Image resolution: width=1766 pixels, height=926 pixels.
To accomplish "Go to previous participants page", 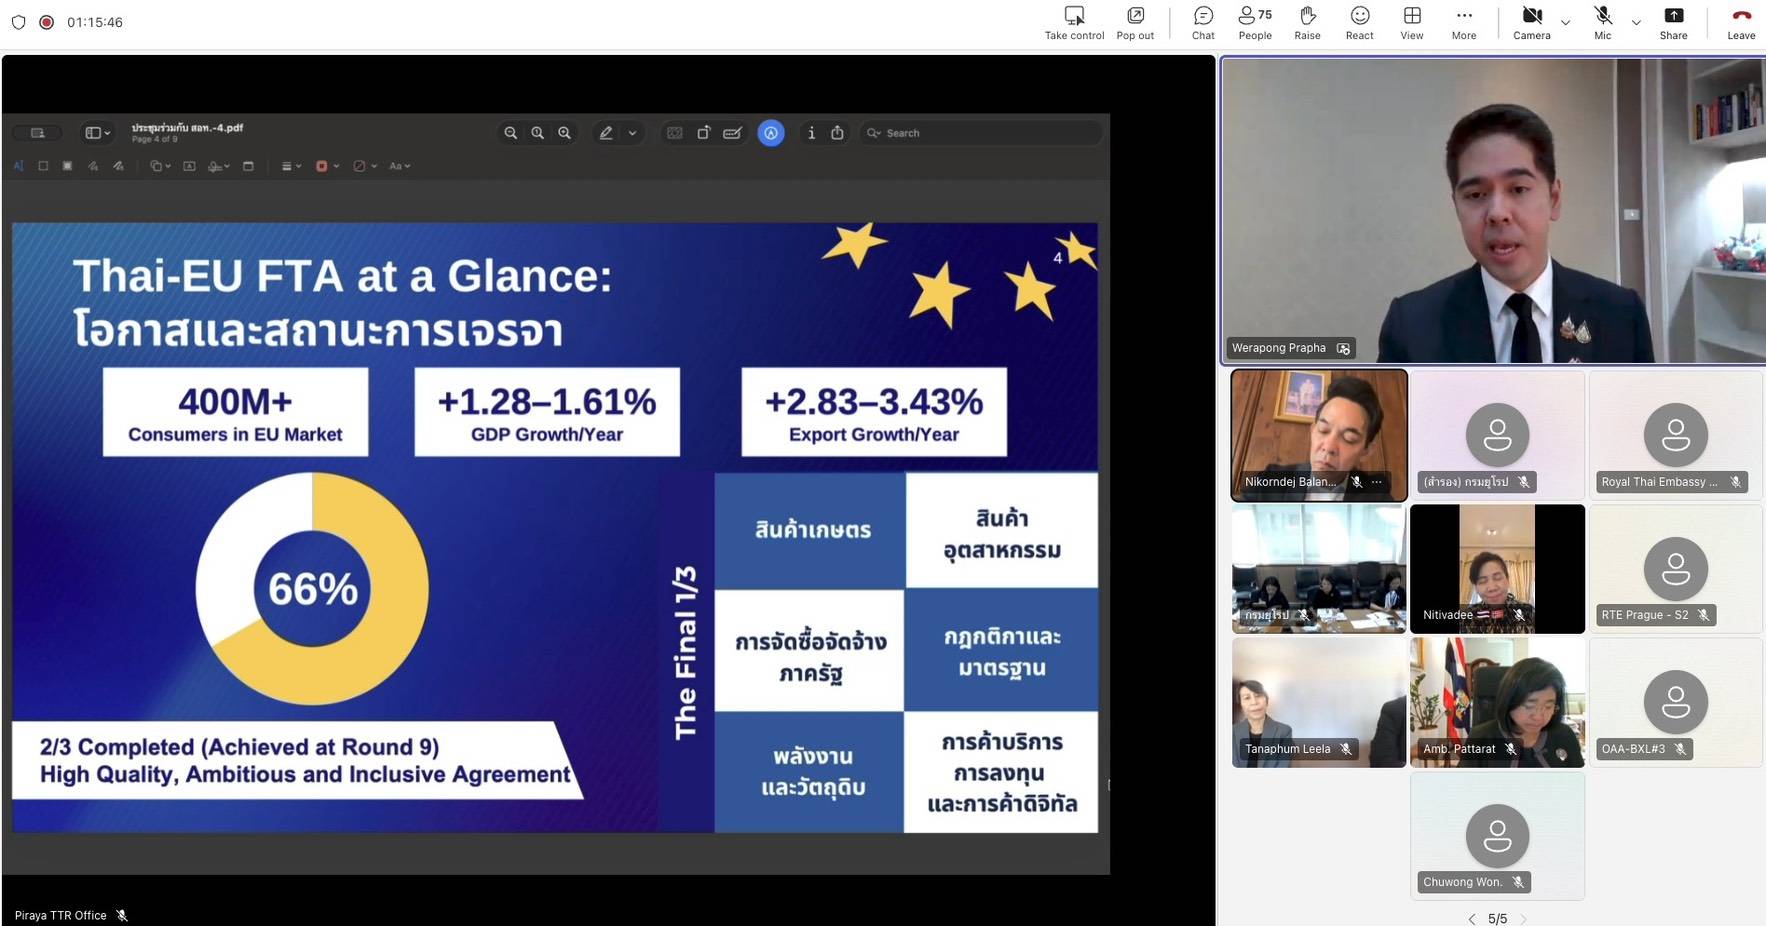I will 1471,919.
